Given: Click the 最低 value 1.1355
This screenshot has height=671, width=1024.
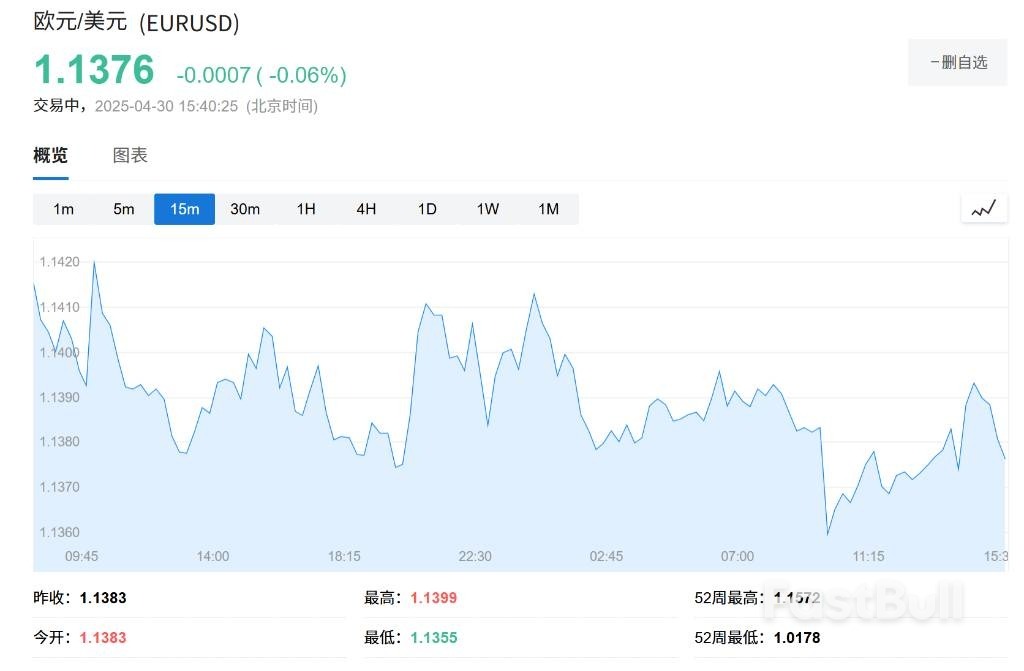Looking at the screenshot, I should 433,637.
